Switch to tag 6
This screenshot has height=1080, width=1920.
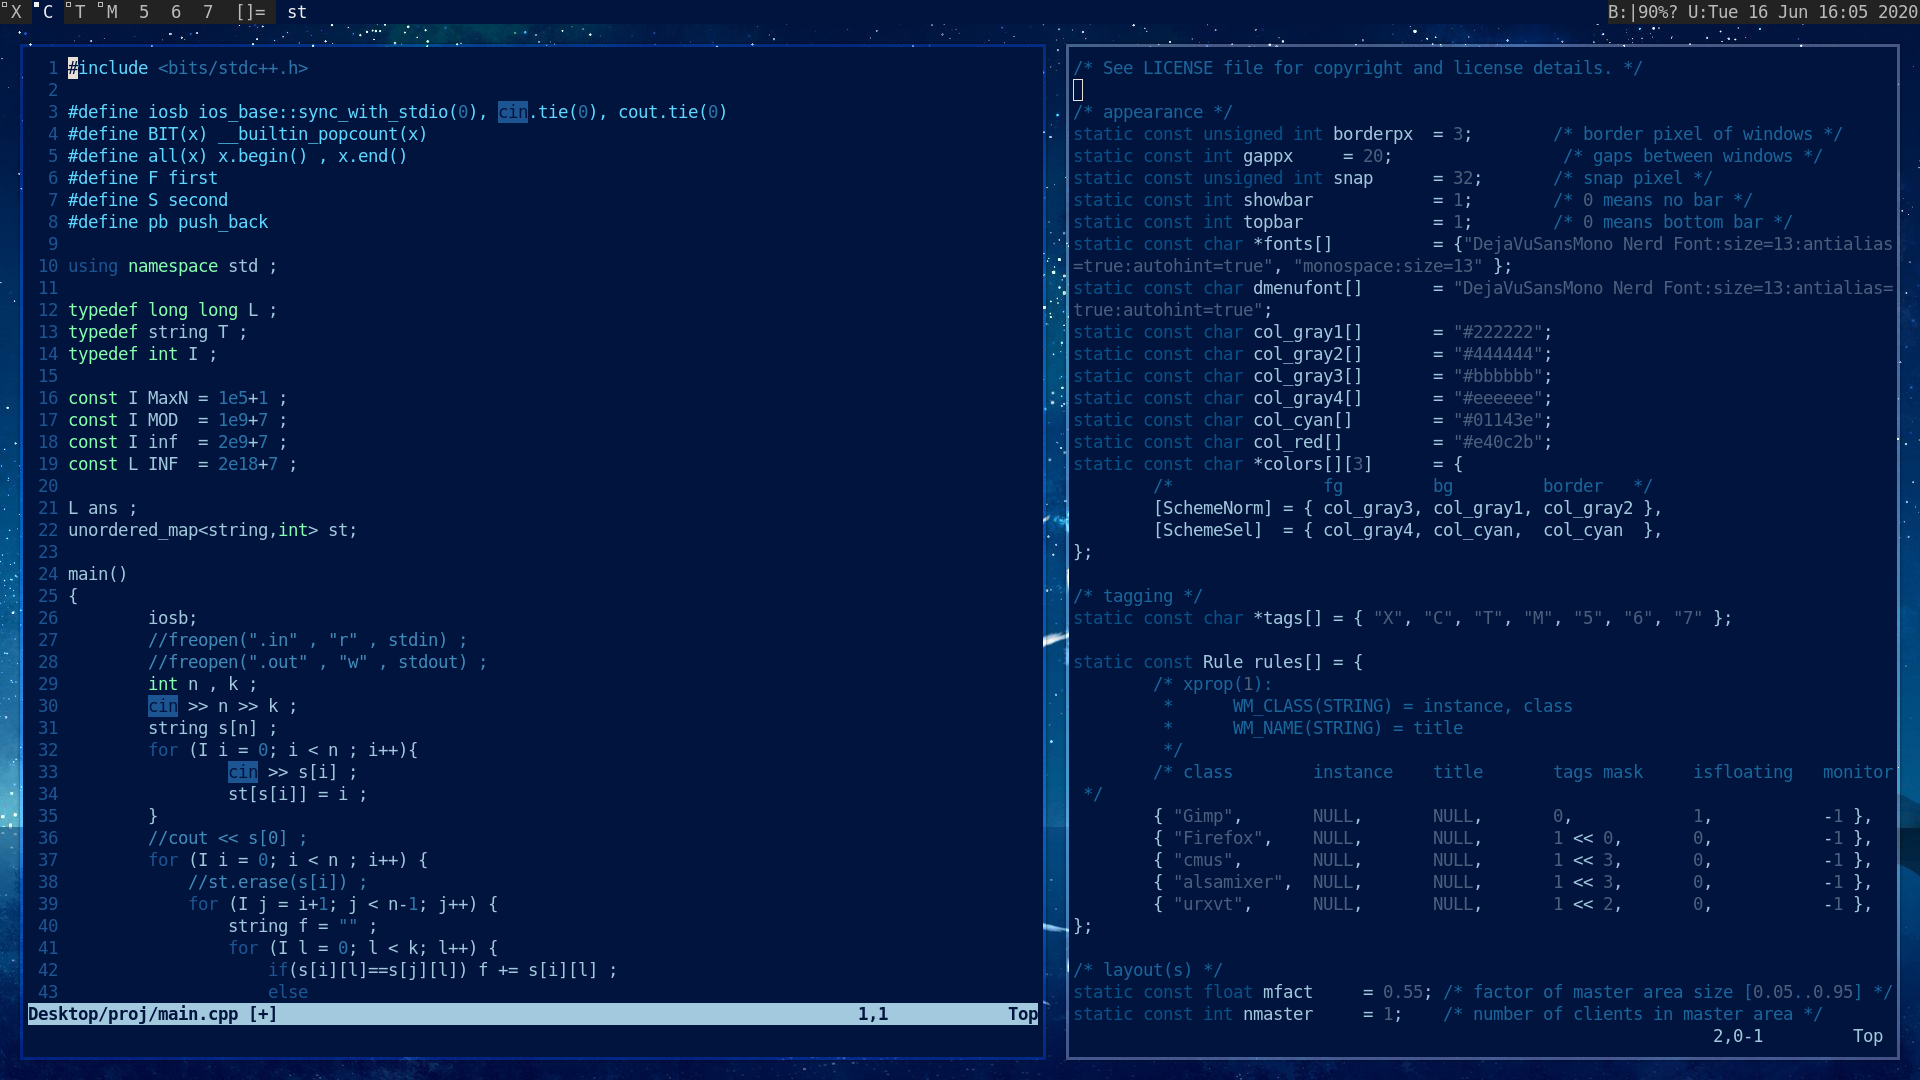(176, 12)
